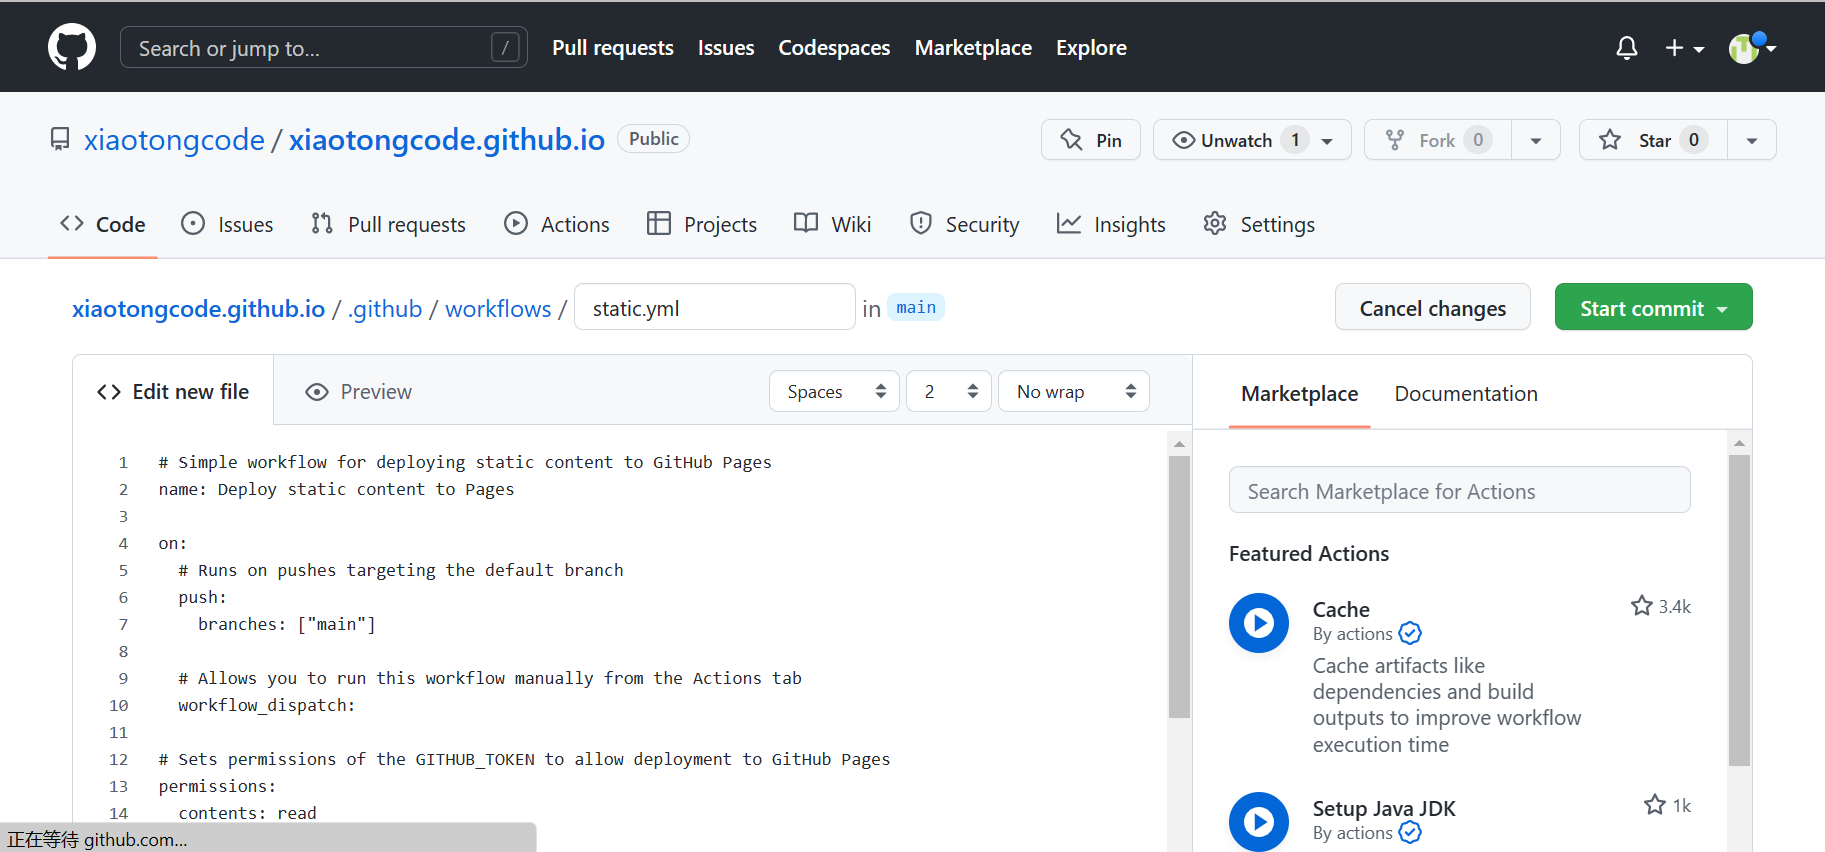Open the repository Settings tab
Viewport: 1825px width, 852px height.
1259,224
